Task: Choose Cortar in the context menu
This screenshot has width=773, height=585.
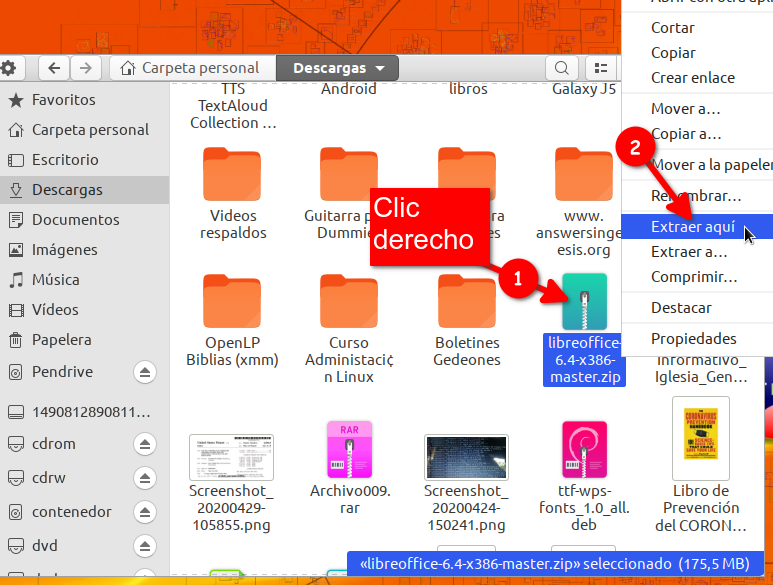Action: [x=697, y=28]
